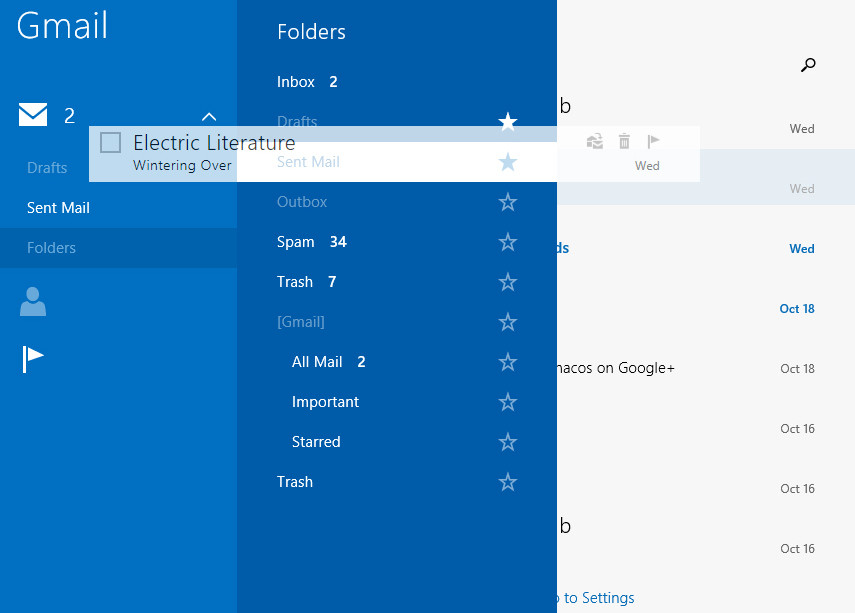Click the move-to-folder icon on Electric Literature message

point(595,142)
